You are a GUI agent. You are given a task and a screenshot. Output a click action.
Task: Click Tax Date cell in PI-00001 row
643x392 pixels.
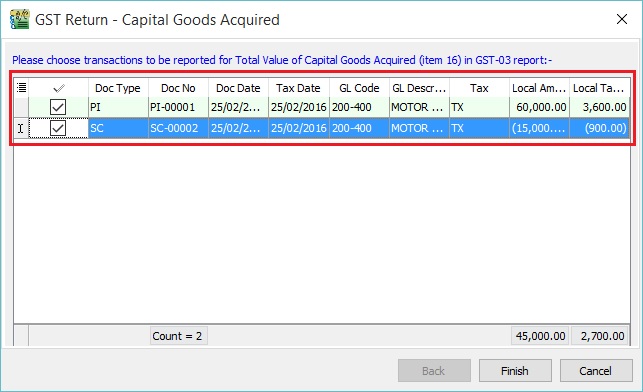point(298,107)
